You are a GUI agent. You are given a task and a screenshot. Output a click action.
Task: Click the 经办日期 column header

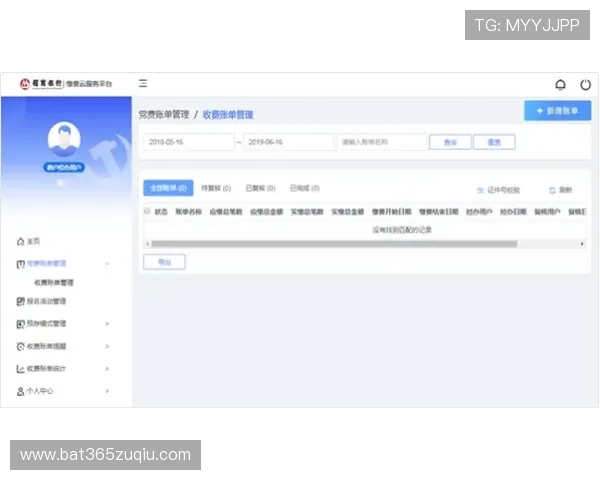[514, 212]
